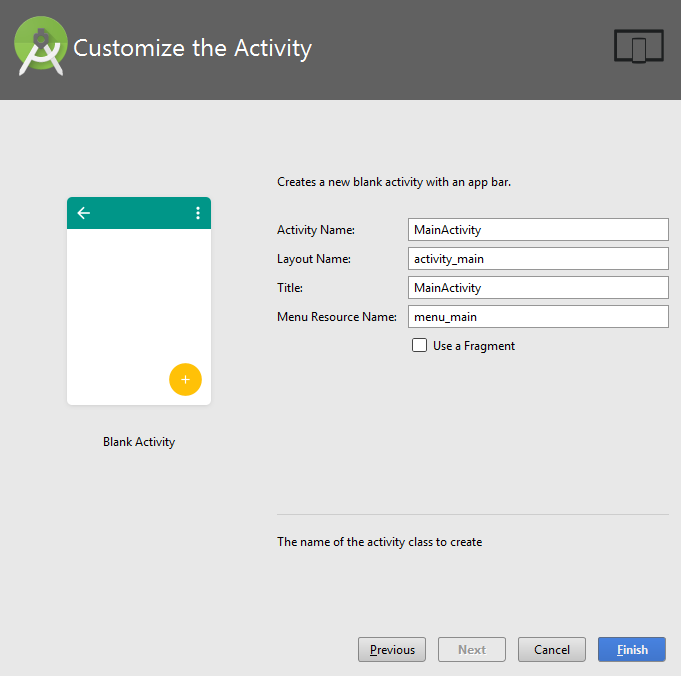Image resolution: width=681 pixels, height=676 pixels.
Task: Click the phone and tablet form factor icon
Action: point(638,46)
